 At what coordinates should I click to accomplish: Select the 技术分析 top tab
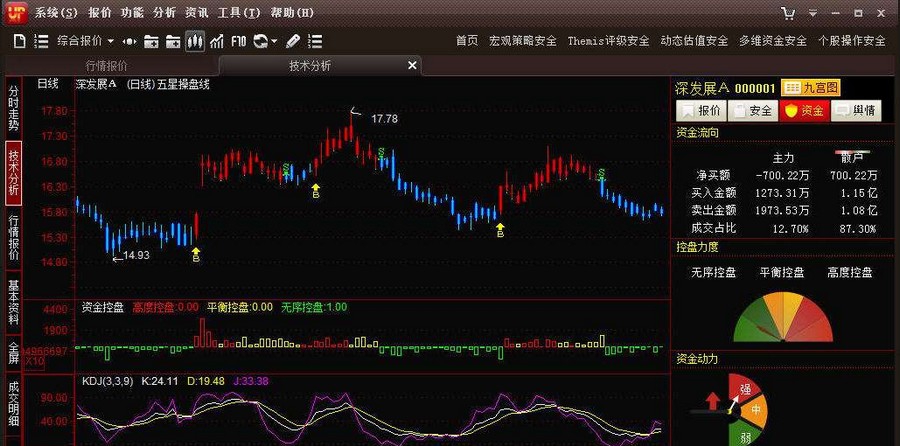pyautogui.click(x=310, y=66)
